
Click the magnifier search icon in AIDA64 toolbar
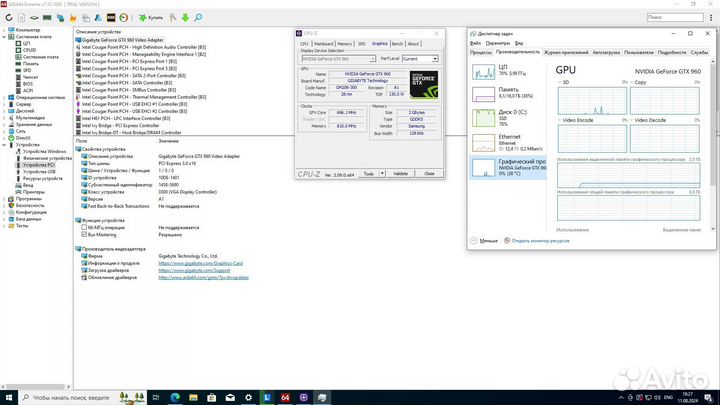pos(198,17)
